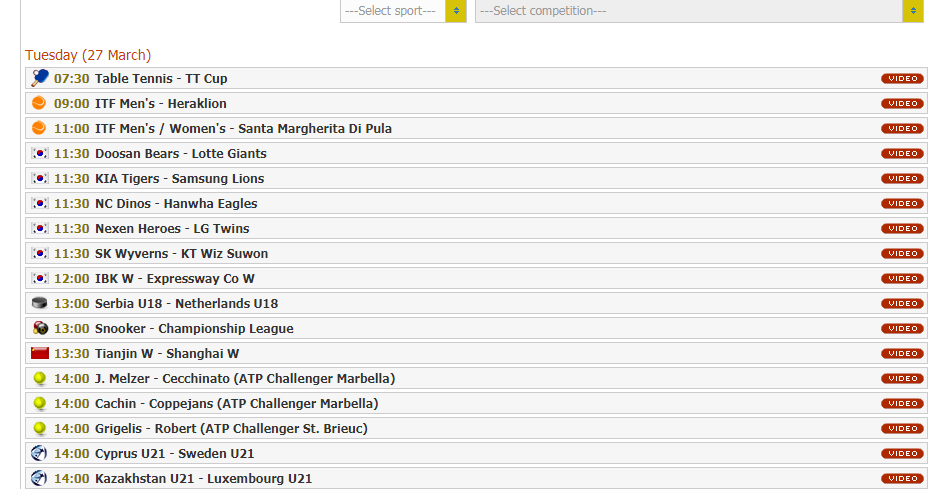This screenshot has height=489, width=932.
Task: Click VIDEO badge for Doosan Bears match
Action: pyautogui.click(x=902, y=153)
